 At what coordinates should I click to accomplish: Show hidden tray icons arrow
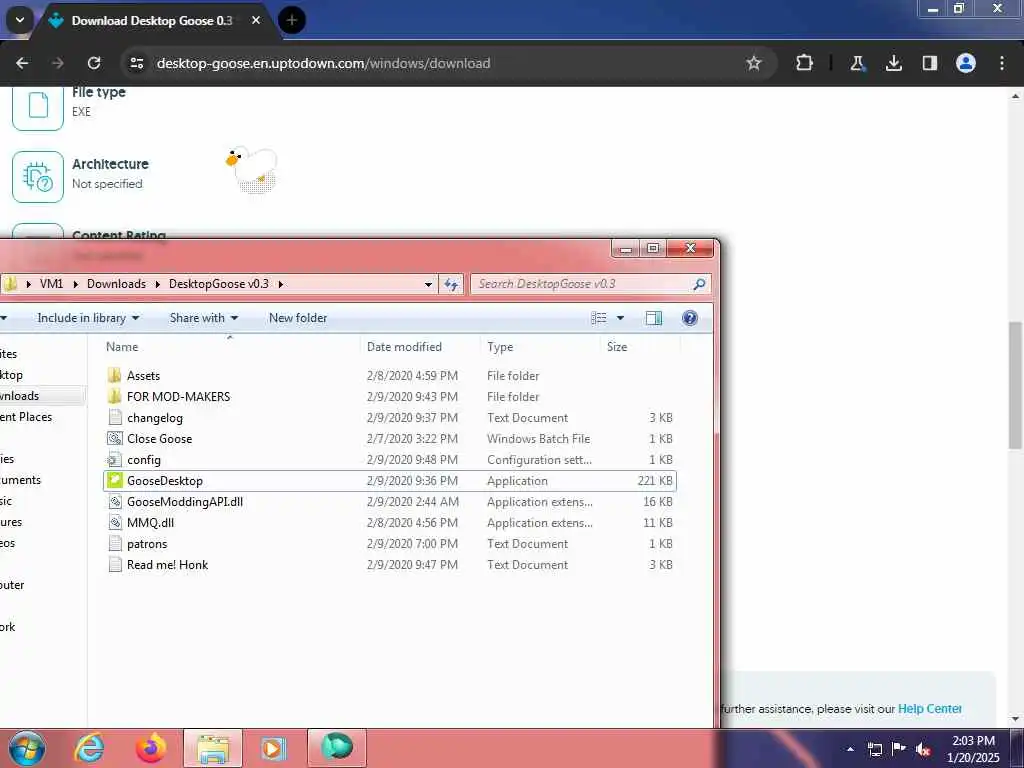coord(850,749)
